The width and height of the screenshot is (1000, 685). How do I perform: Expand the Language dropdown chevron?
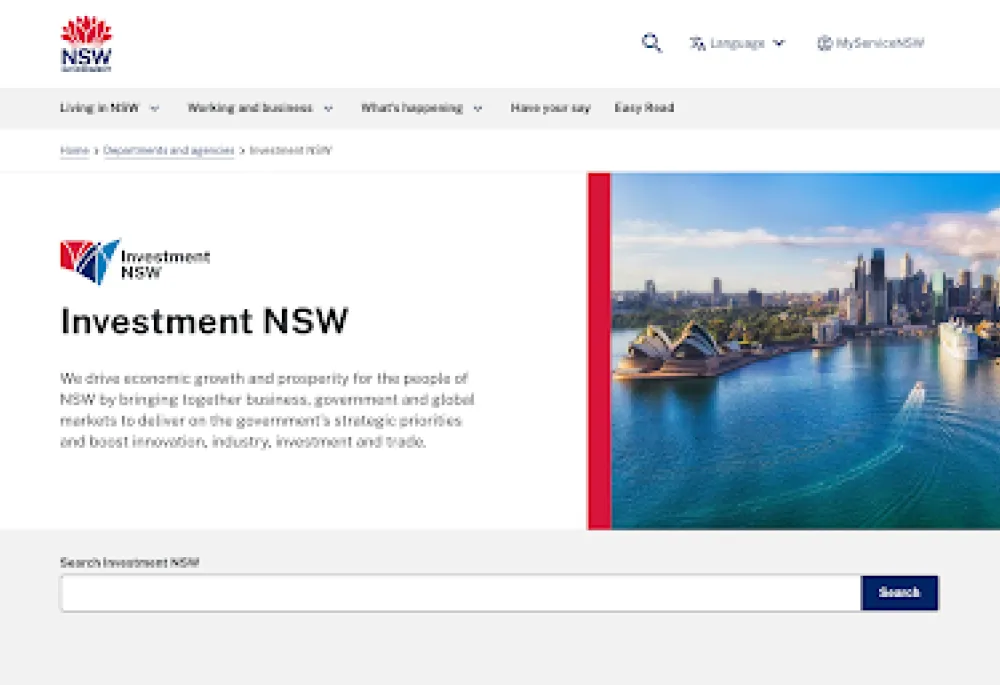779,43
